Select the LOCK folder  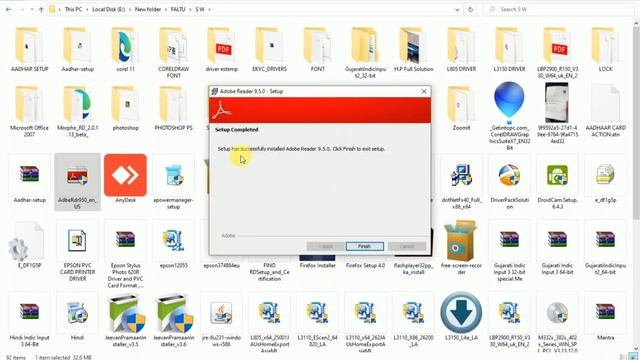(x=605, y=50)
